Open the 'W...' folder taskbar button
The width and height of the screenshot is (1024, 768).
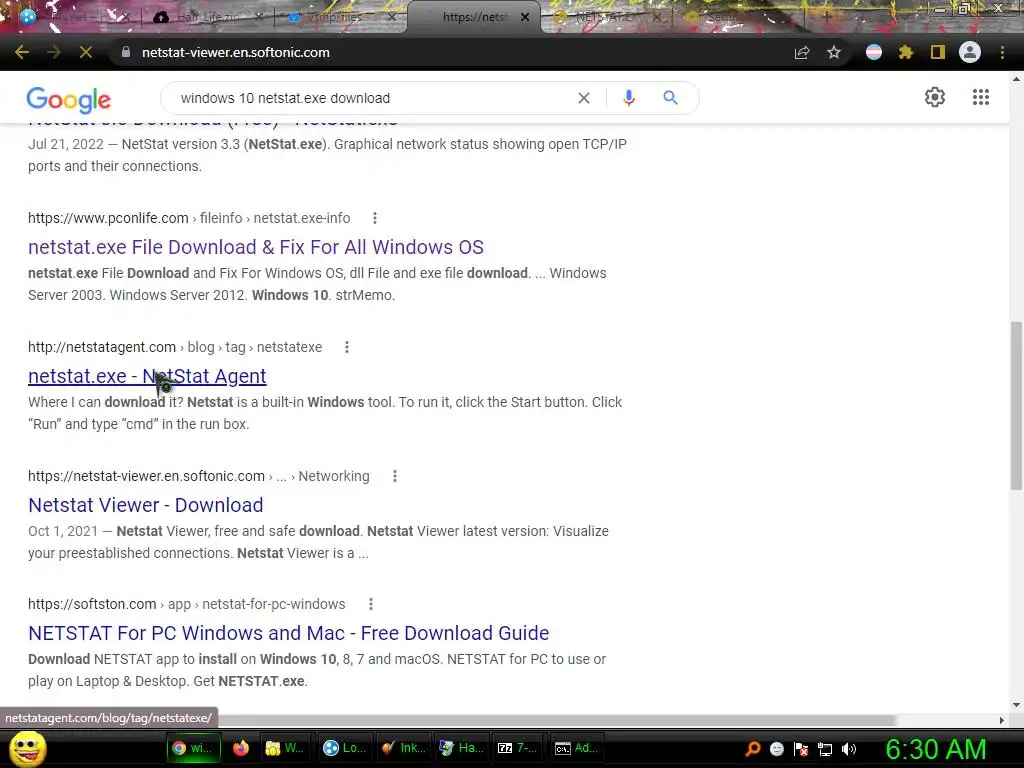click(285, 748)
